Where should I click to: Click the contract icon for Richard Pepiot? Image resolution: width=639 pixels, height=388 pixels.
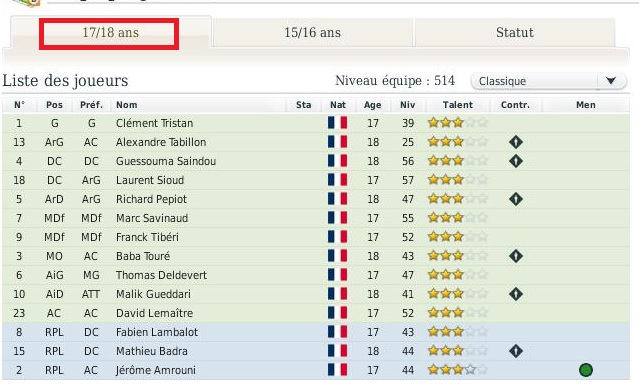(516, 199)
